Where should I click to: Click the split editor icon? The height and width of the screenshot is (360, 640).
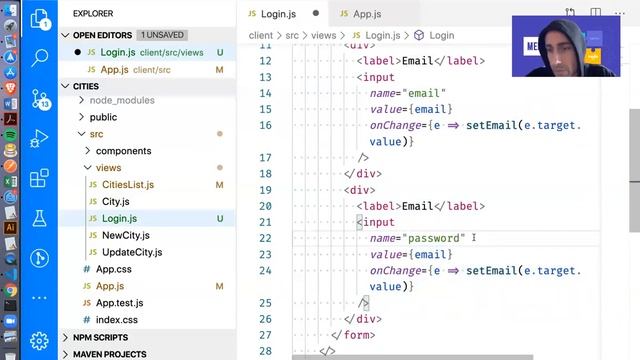[596, 12]
